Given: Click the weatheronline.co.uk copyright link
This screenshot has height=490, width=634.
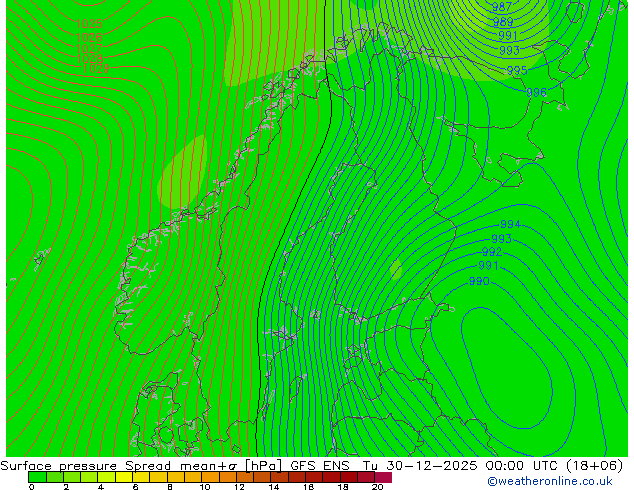Looking at the screenshot, I should pyautogui.click(x=549, y=481).
